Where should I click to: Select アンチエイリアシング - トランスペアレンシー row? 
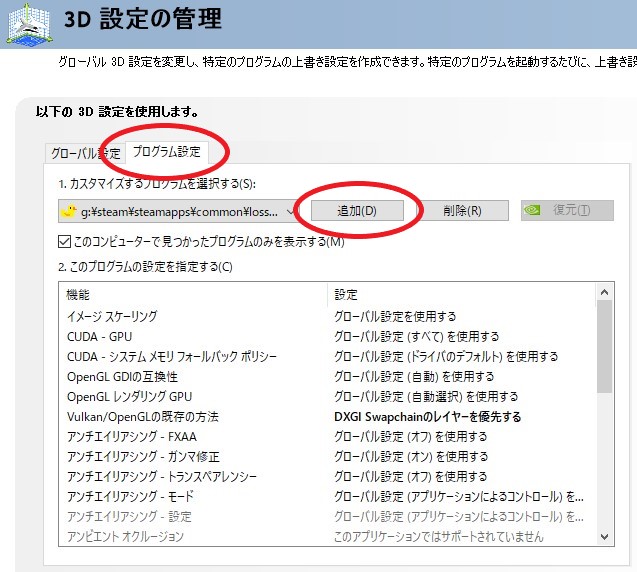[x=327, y=476]
